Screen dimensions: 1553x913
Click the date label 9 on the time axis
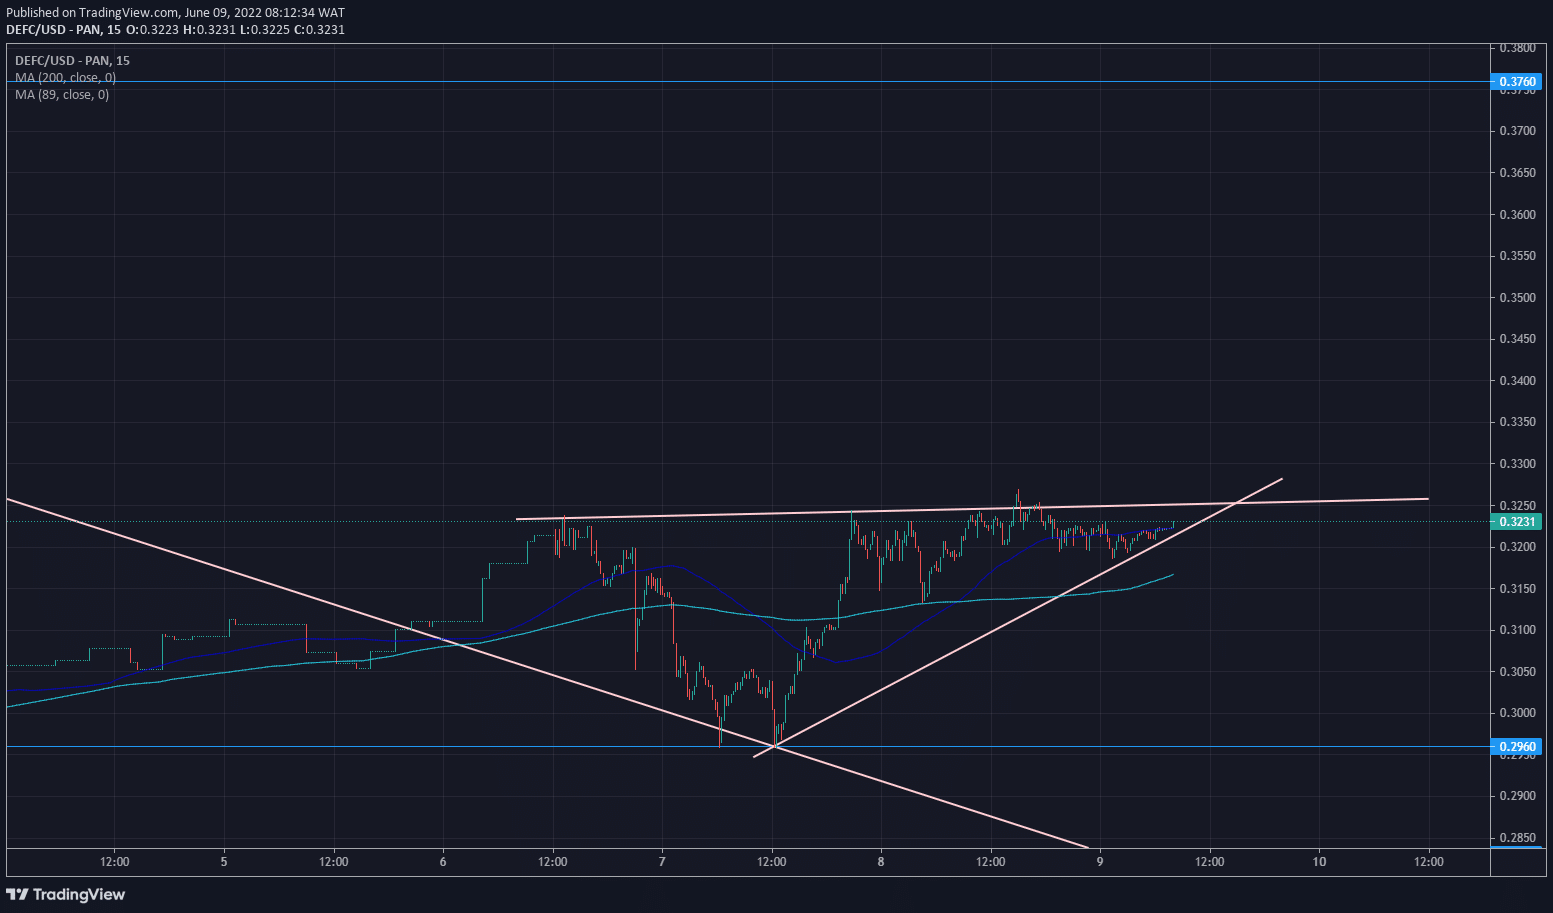1100,861
